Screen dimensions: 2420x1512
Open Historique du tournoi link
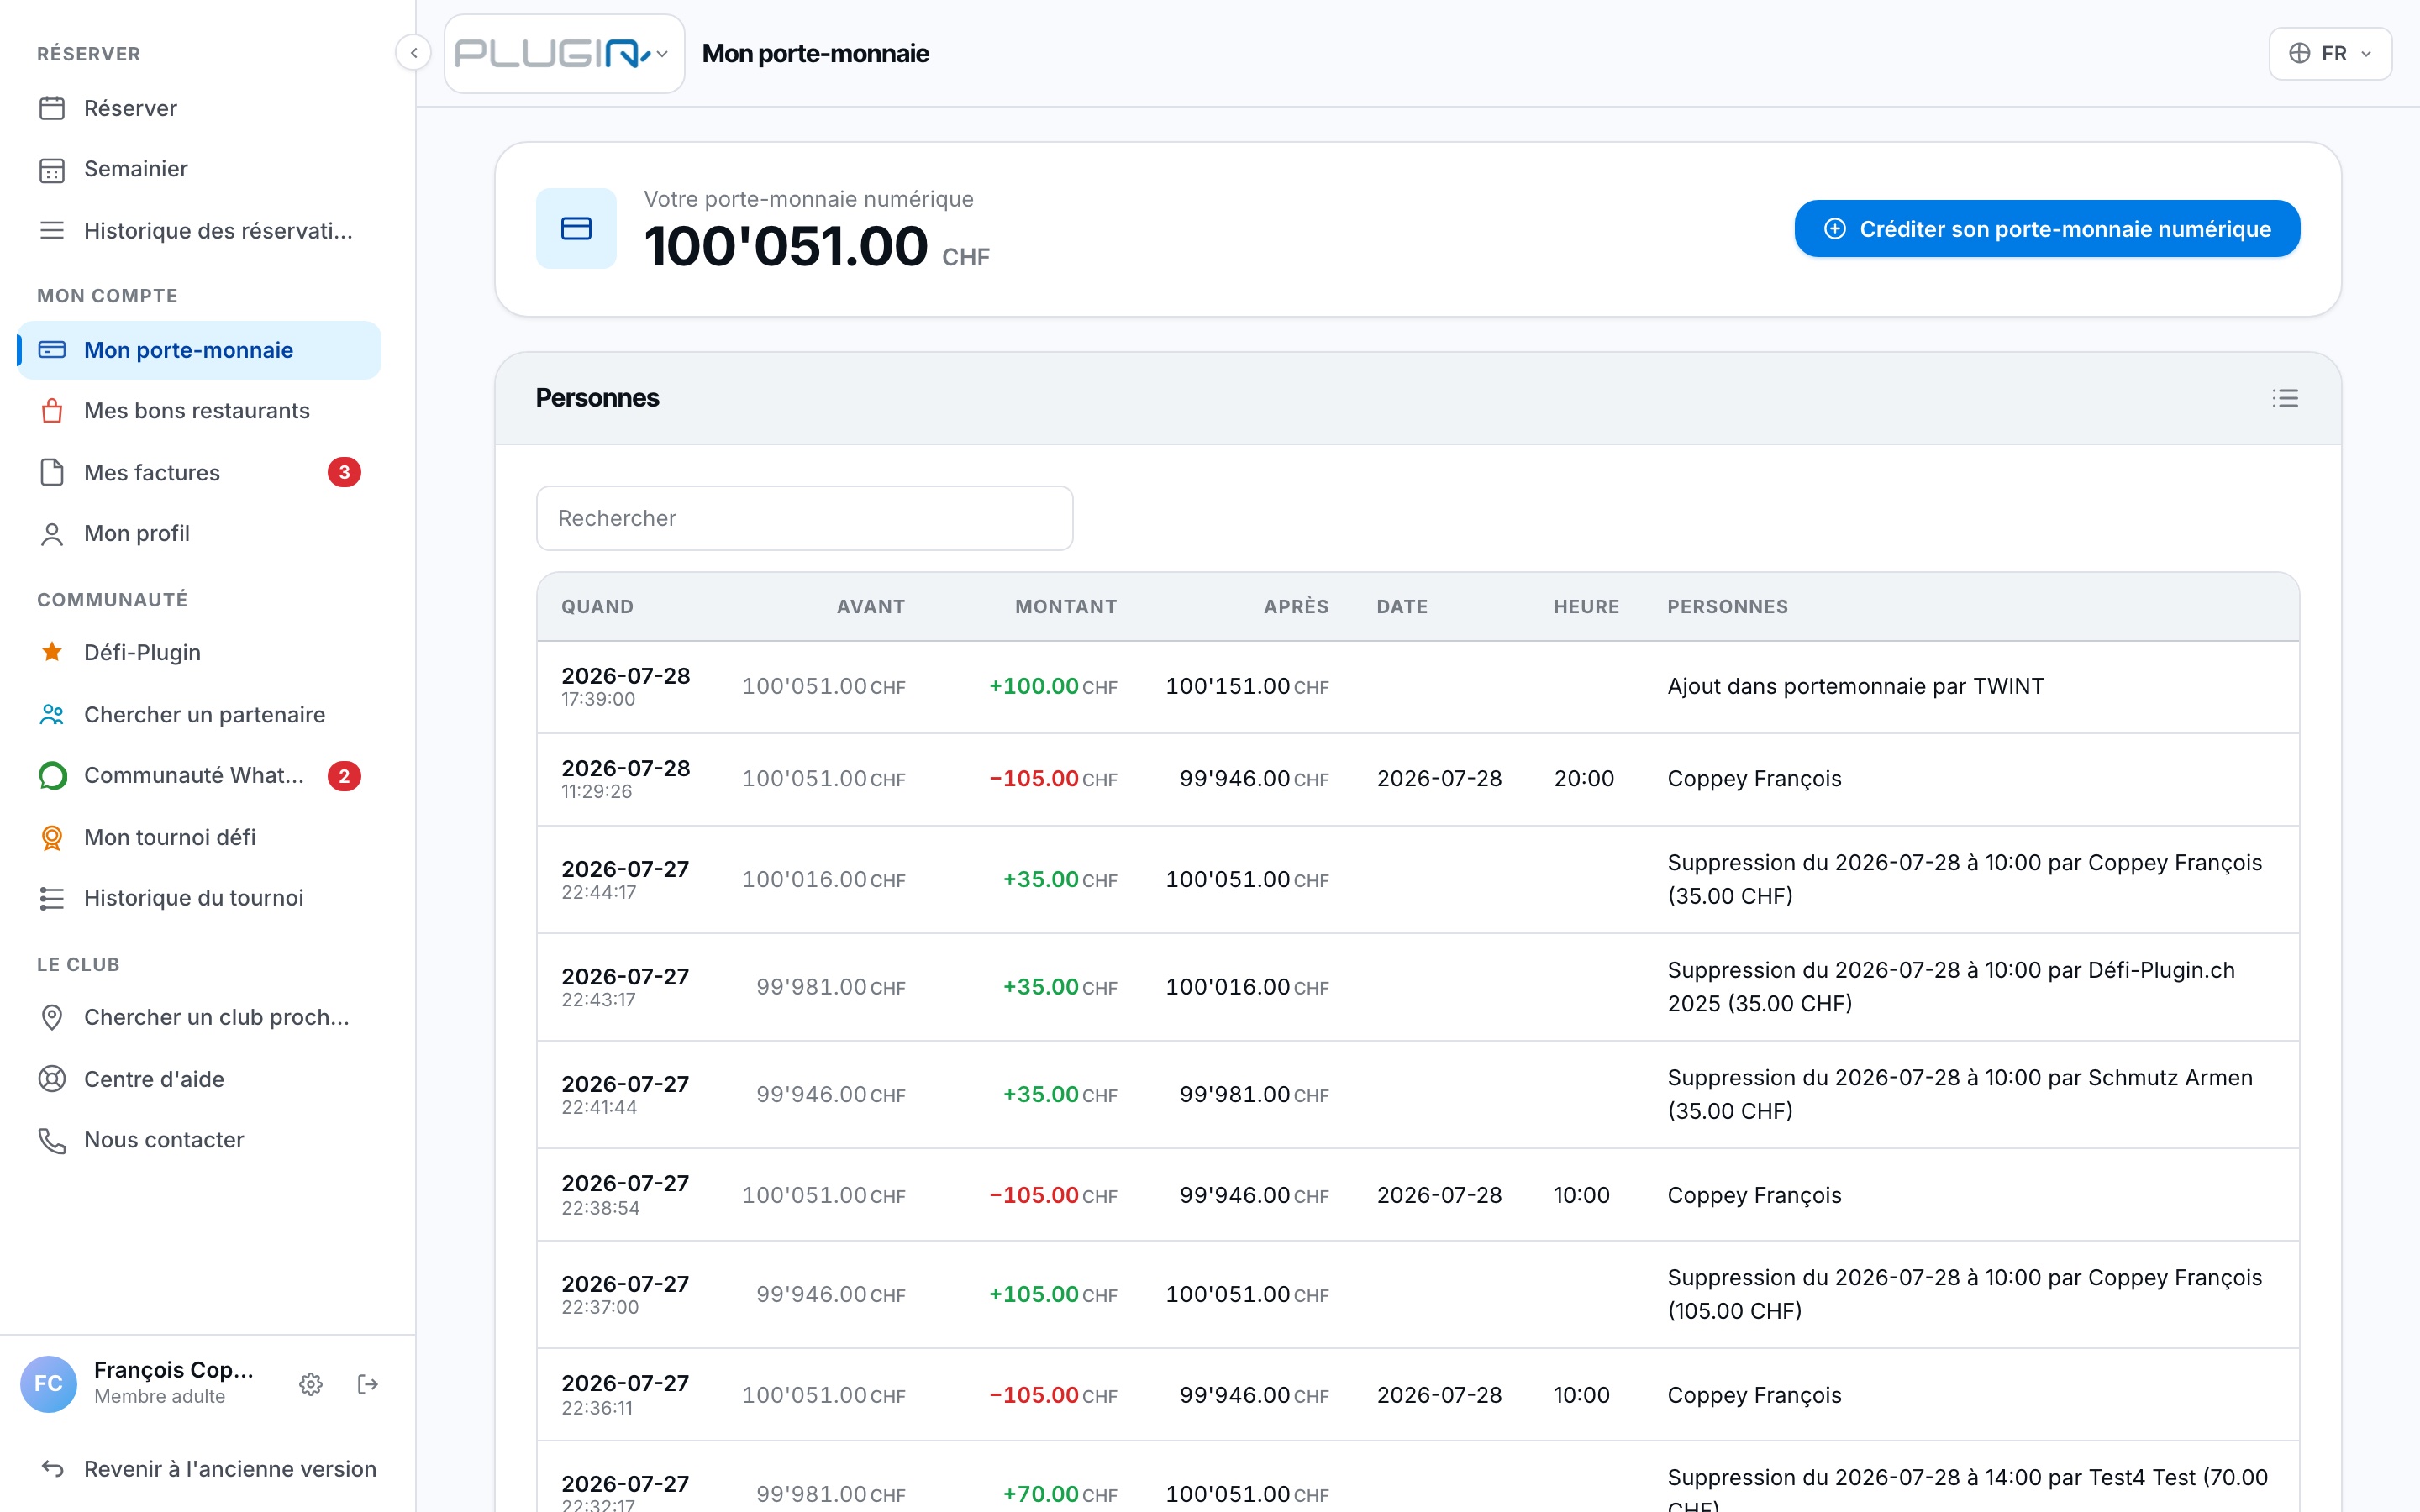[x=199, y=898]
